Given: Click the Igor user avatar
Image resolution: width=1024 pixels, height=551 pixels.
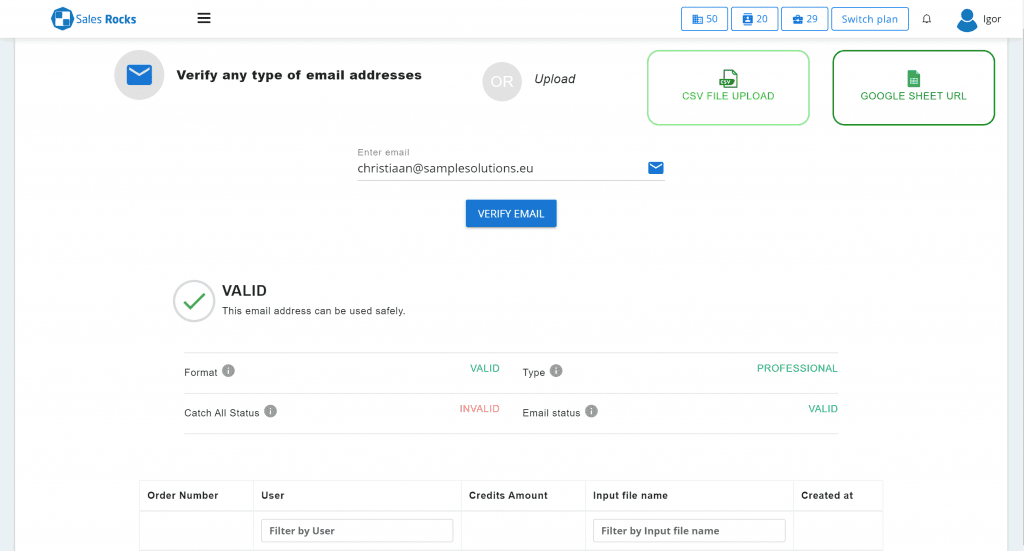Looking at the screenshot, I should [966, 19].
